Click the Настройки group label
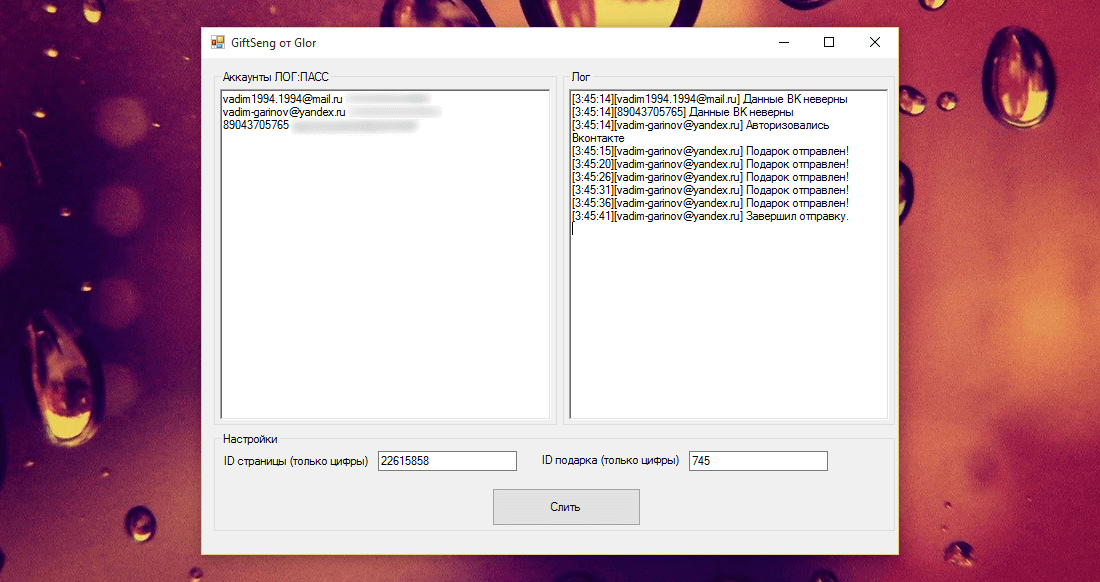This screenshot has width=1100, height=582. pyautogui.click(x=250, y=440)
